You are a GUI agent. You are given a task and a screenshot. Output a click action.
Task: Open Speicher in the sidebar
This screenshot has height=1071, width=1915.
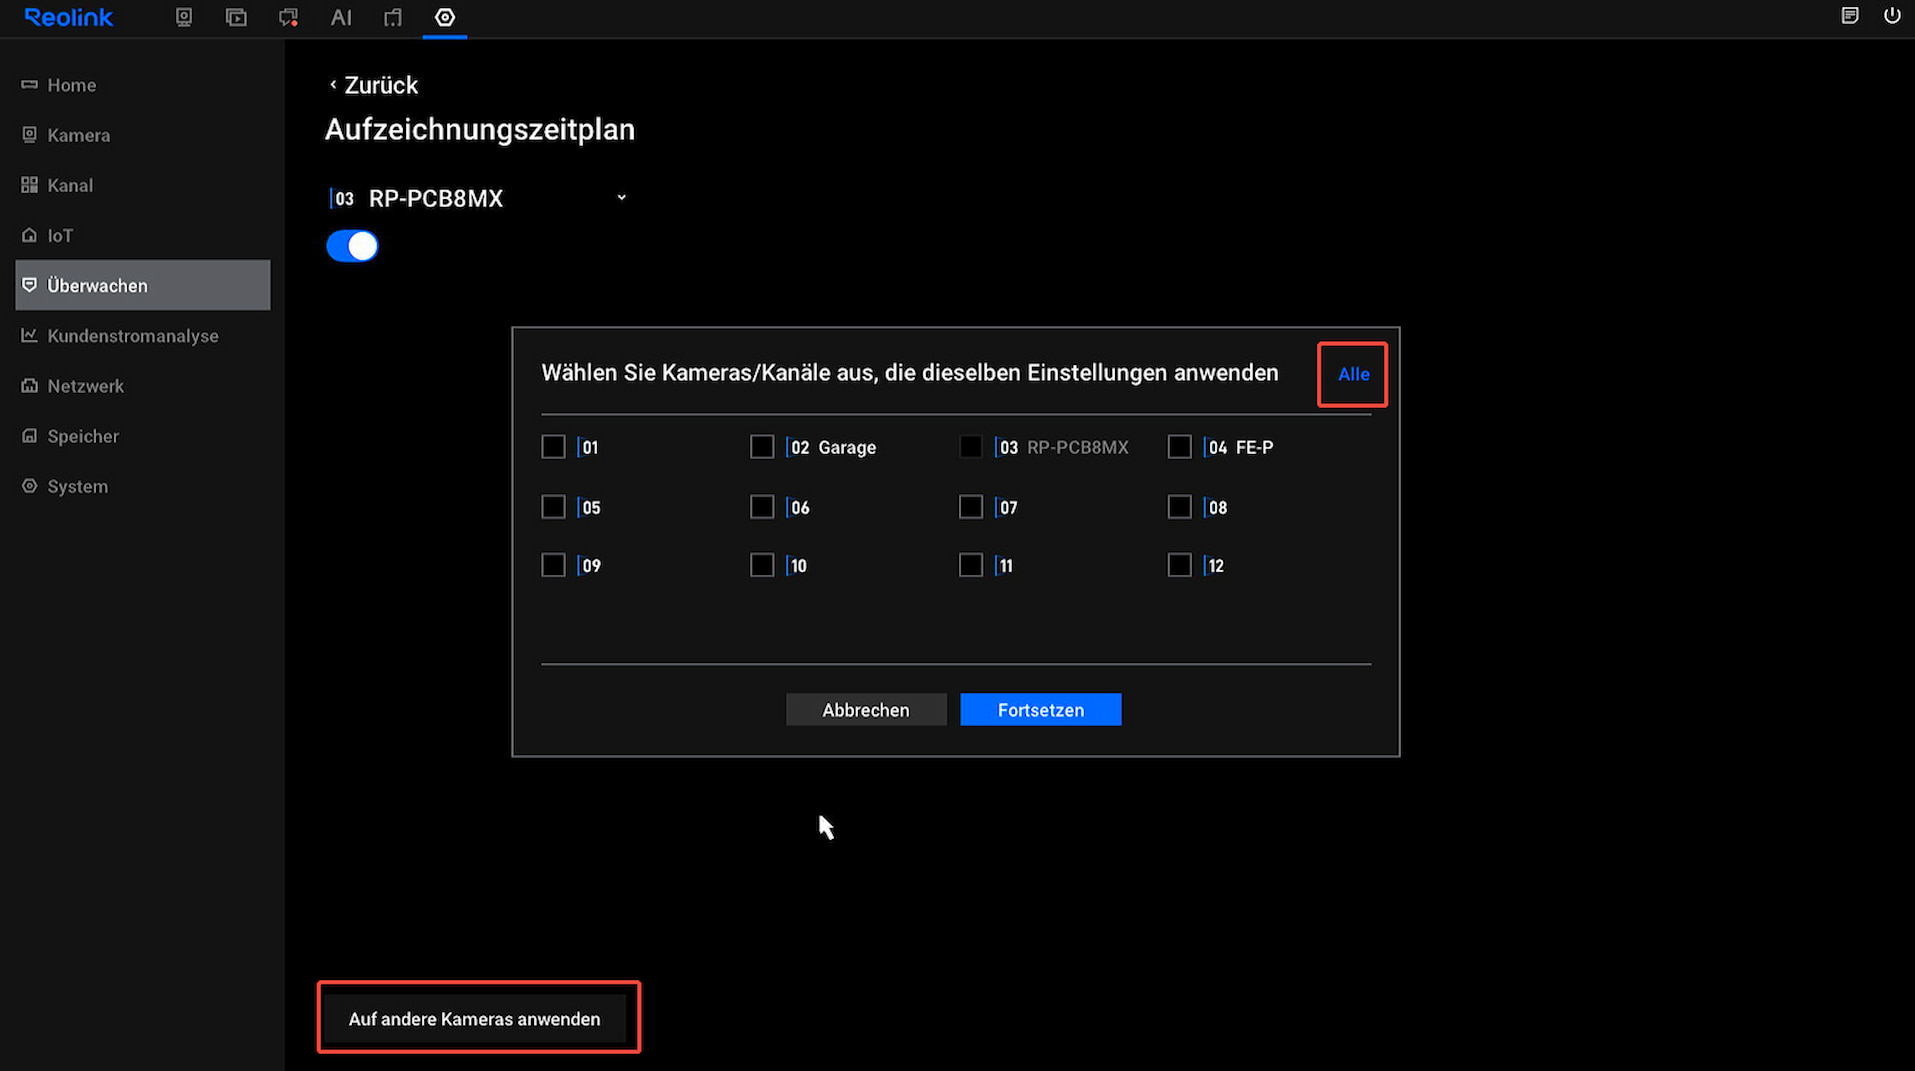click(x=143, y=436)
